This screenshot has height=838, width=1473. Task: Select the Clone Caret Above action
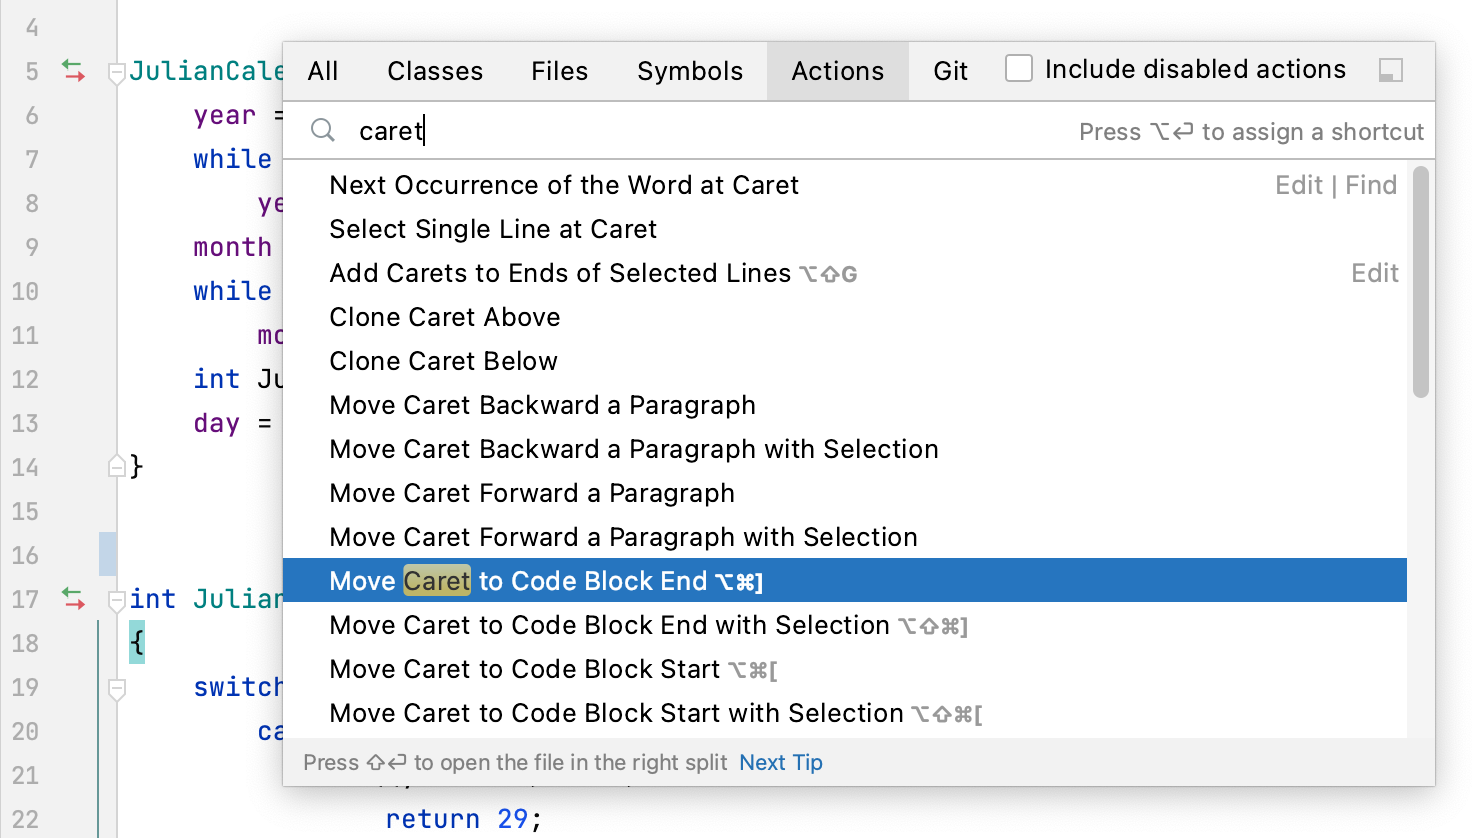point(444,317)
